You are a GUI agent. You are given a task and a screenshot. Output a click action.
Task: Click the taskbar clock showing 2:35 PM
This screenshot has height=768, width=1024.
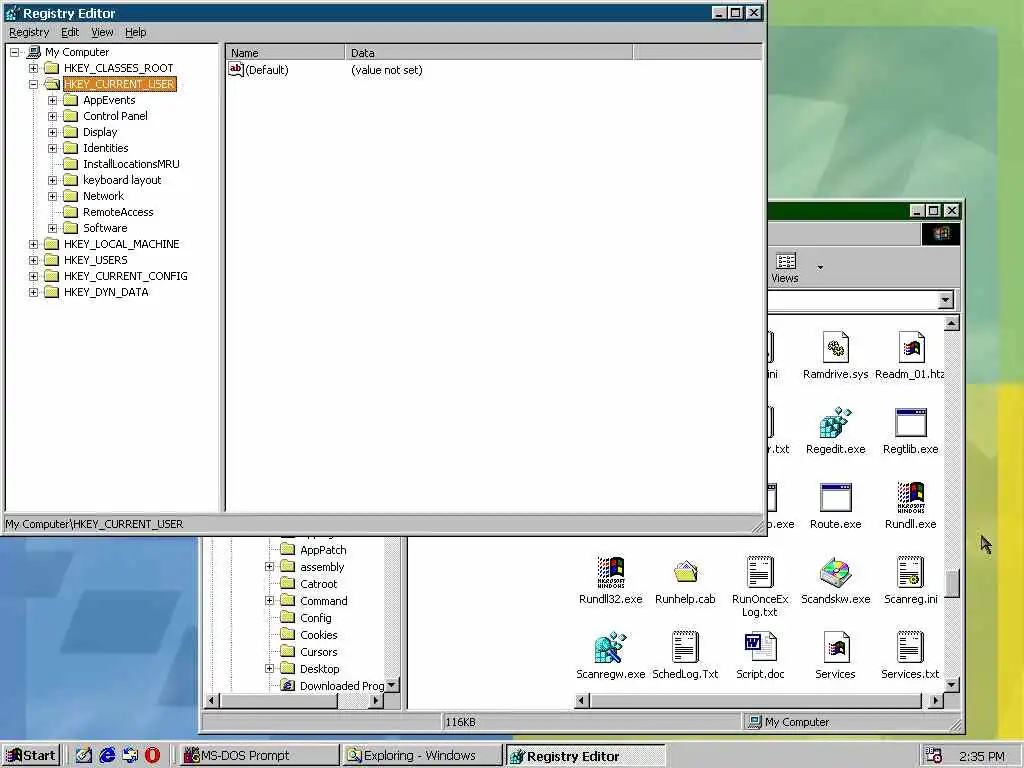click(982, 756)
